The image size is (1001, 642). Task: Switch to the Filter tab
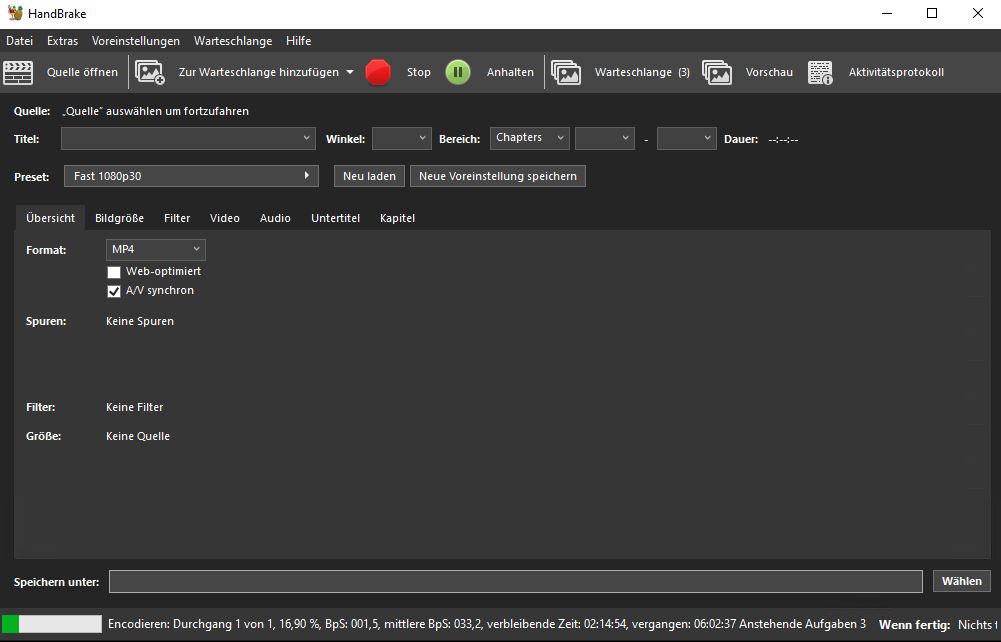tap(177, 218)
